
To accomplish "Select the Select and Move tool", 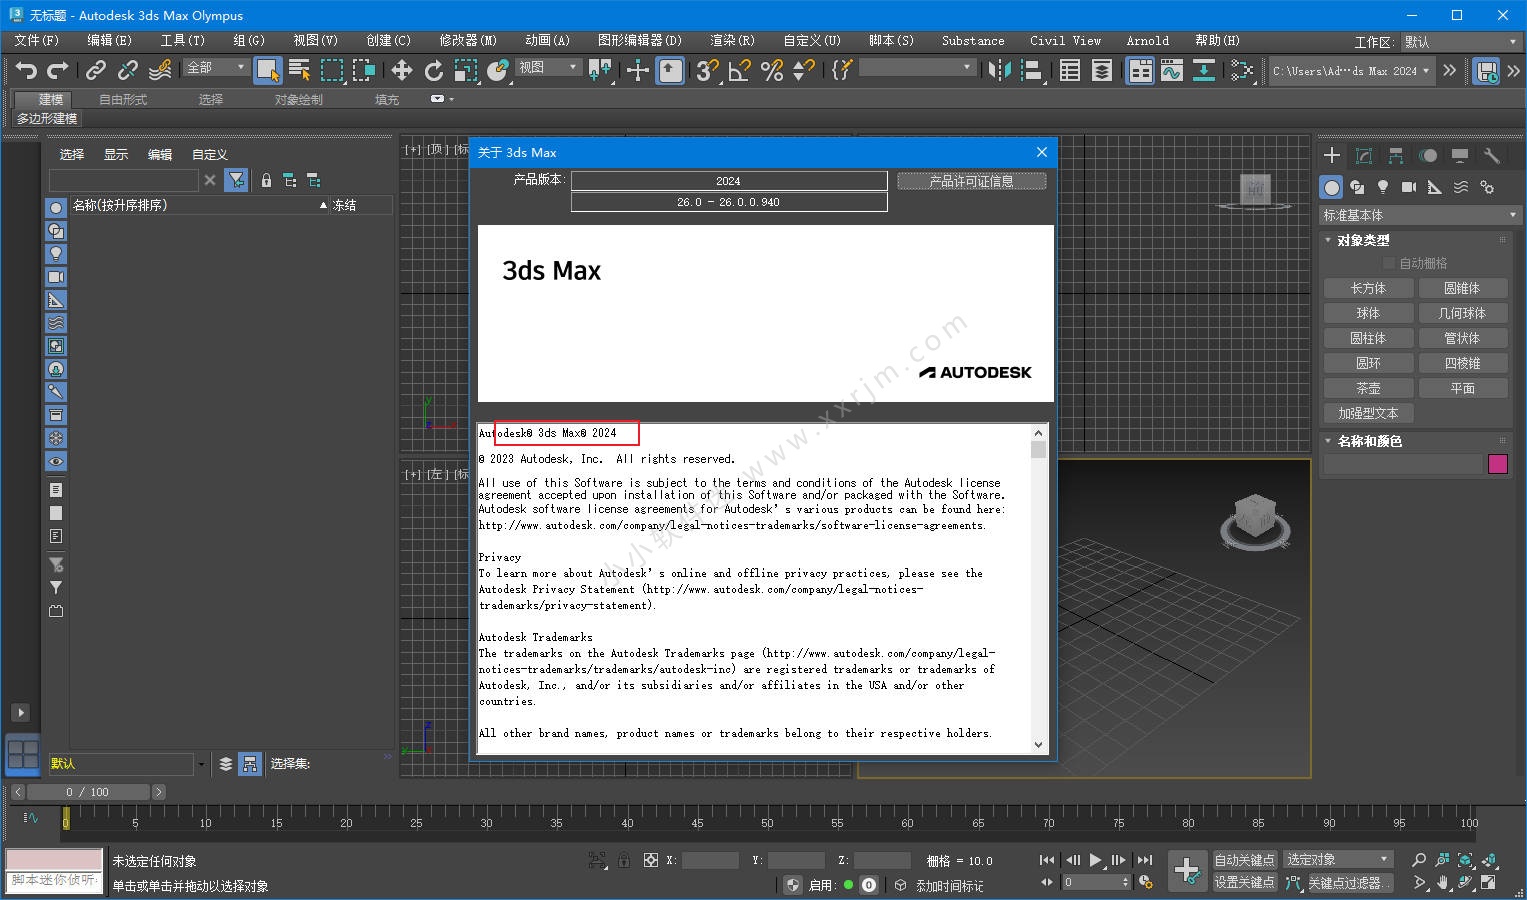I will (x=401, y=70).
